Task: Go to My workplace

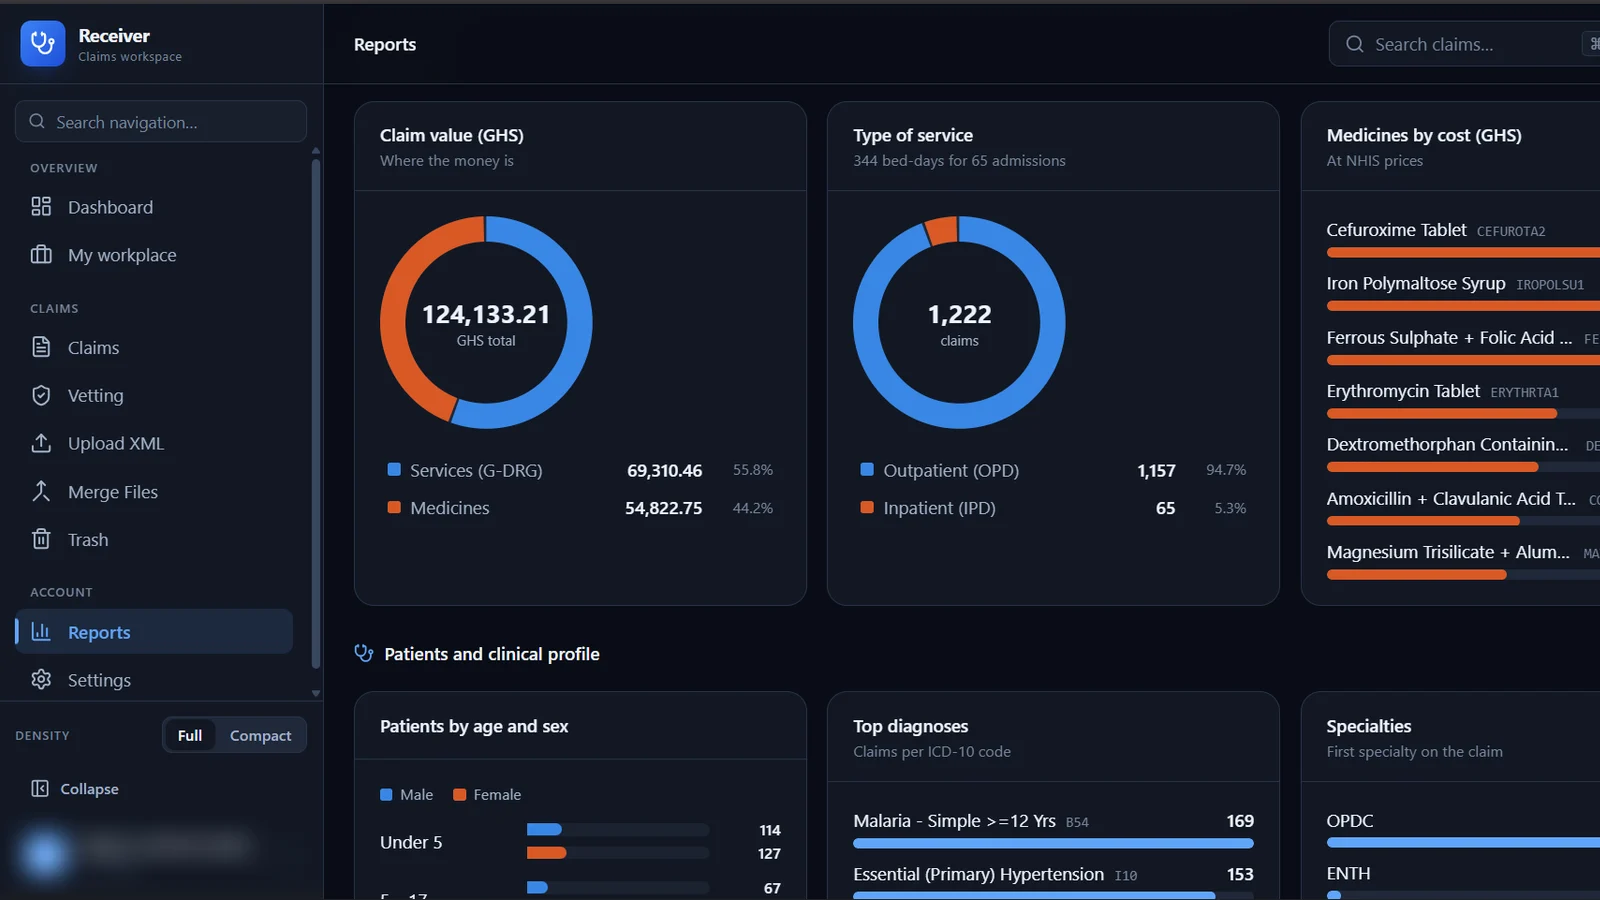Action: 122,255
